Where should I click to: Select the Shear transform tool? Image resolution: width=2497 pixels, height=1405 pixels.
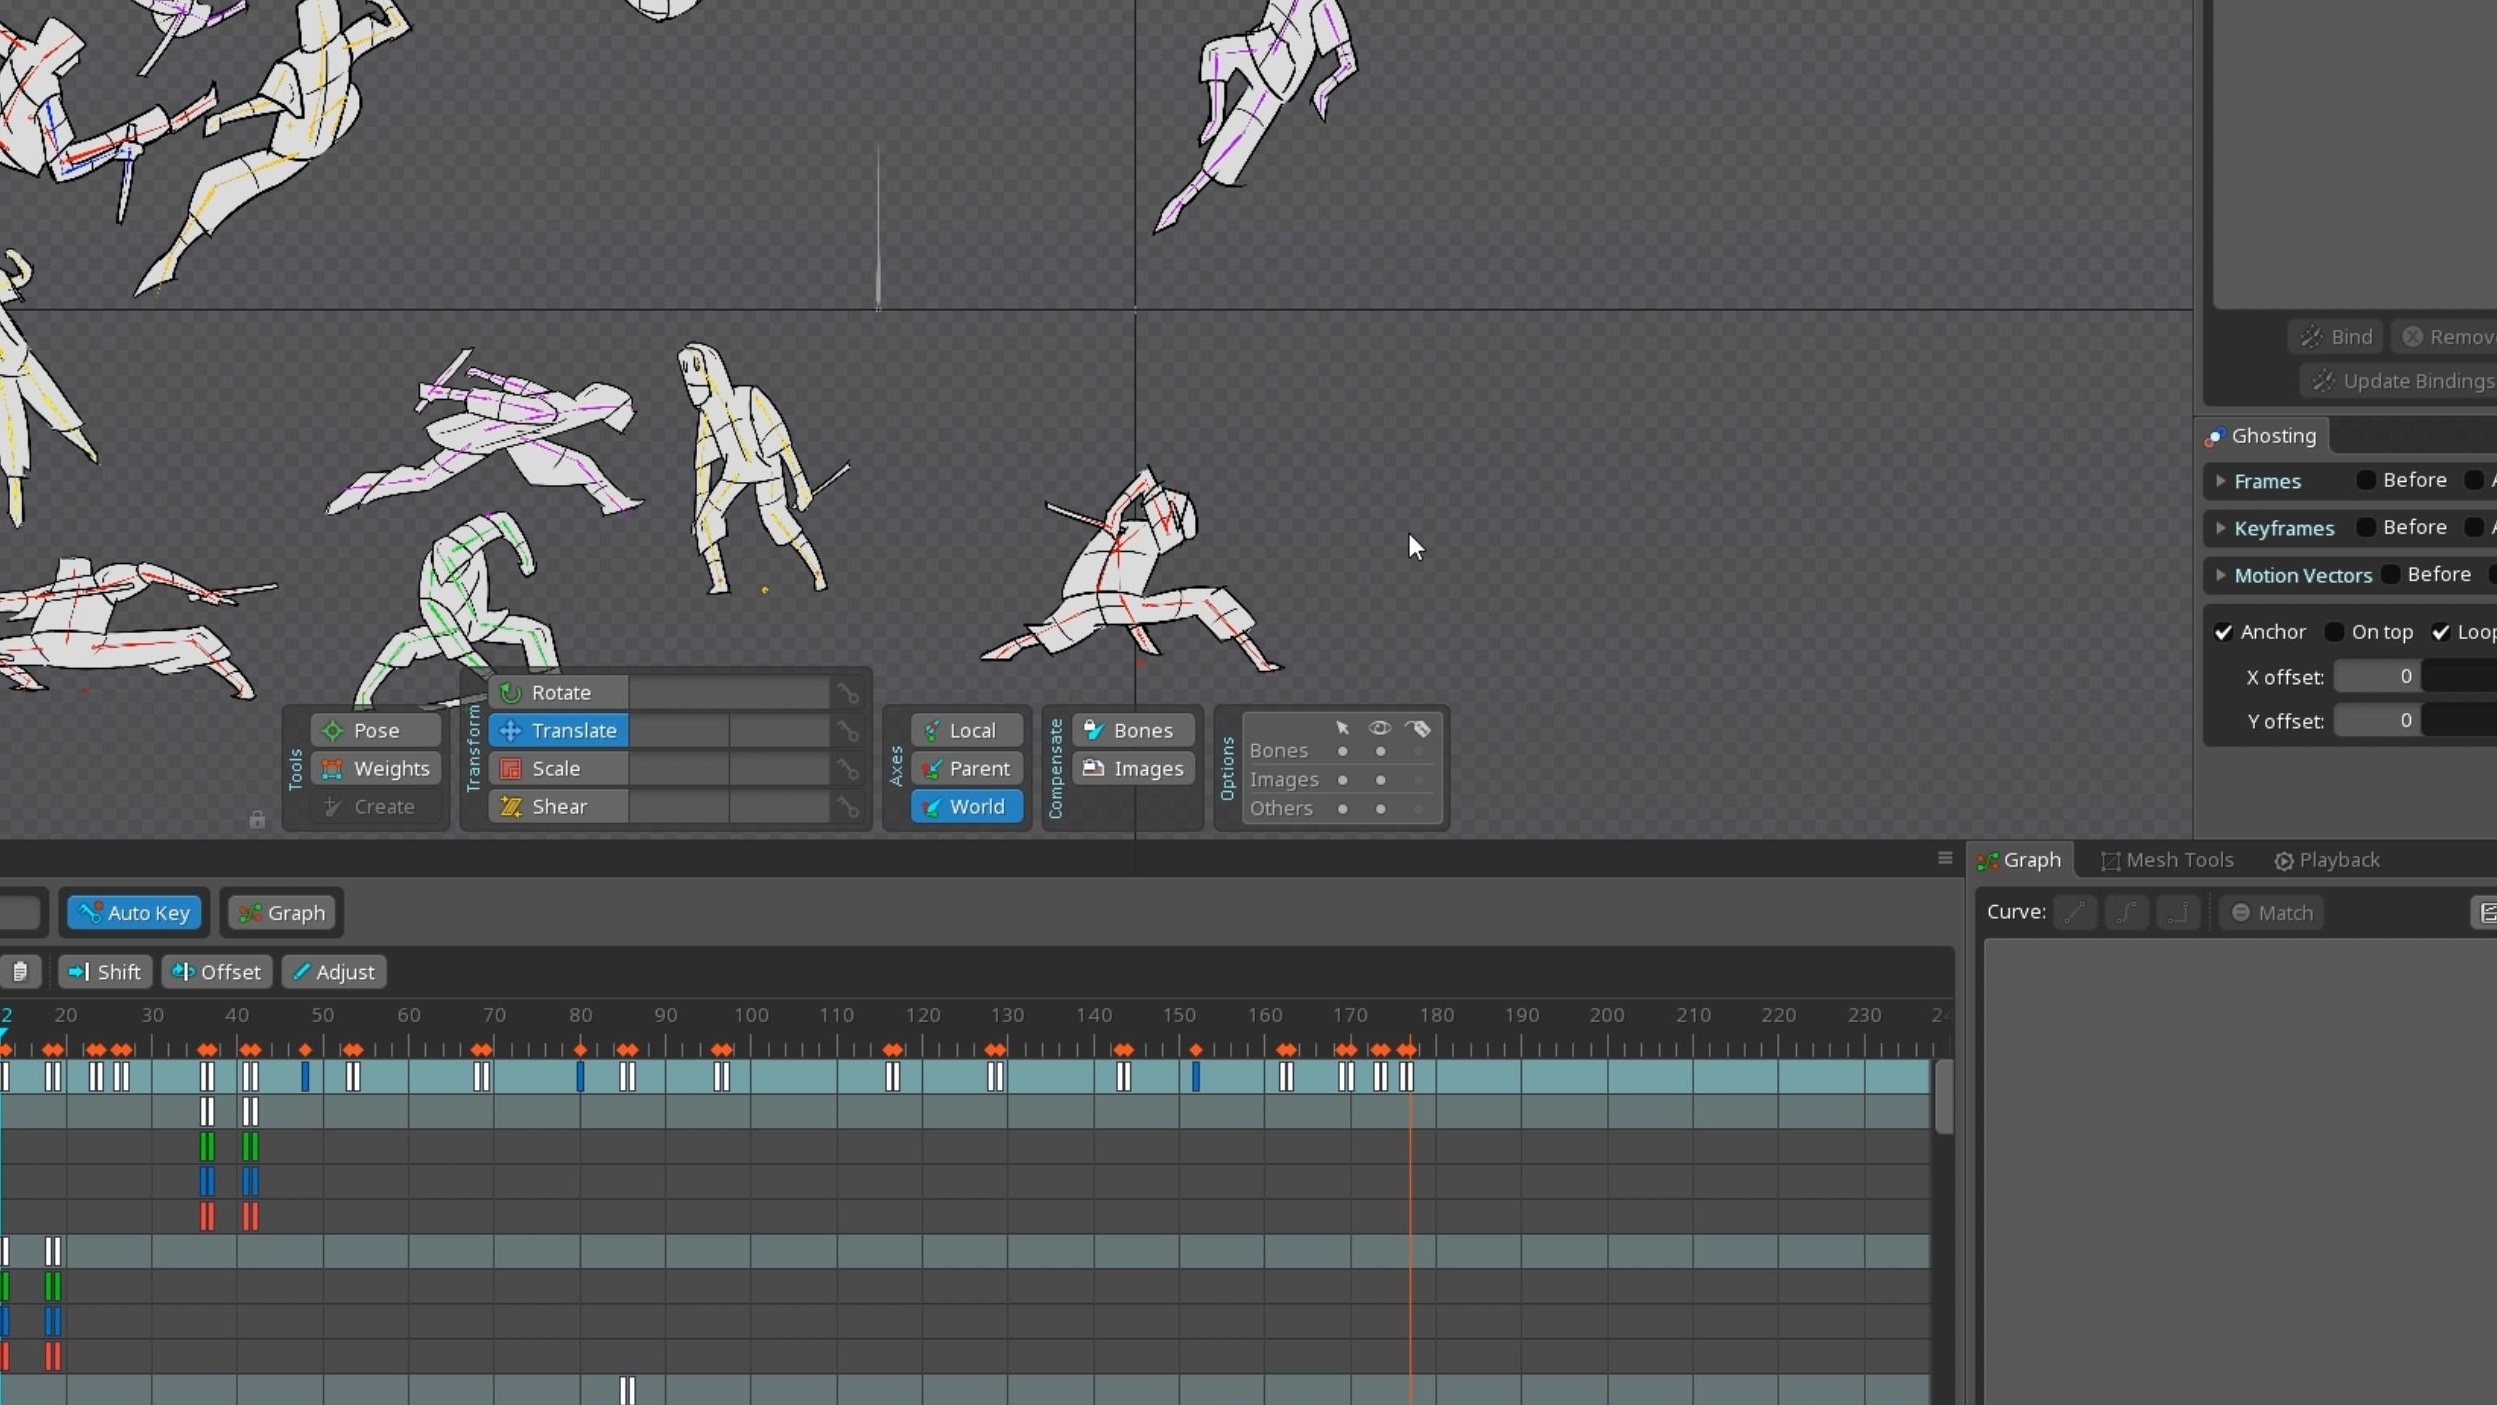pyautogui.click(x=558, y=806)
